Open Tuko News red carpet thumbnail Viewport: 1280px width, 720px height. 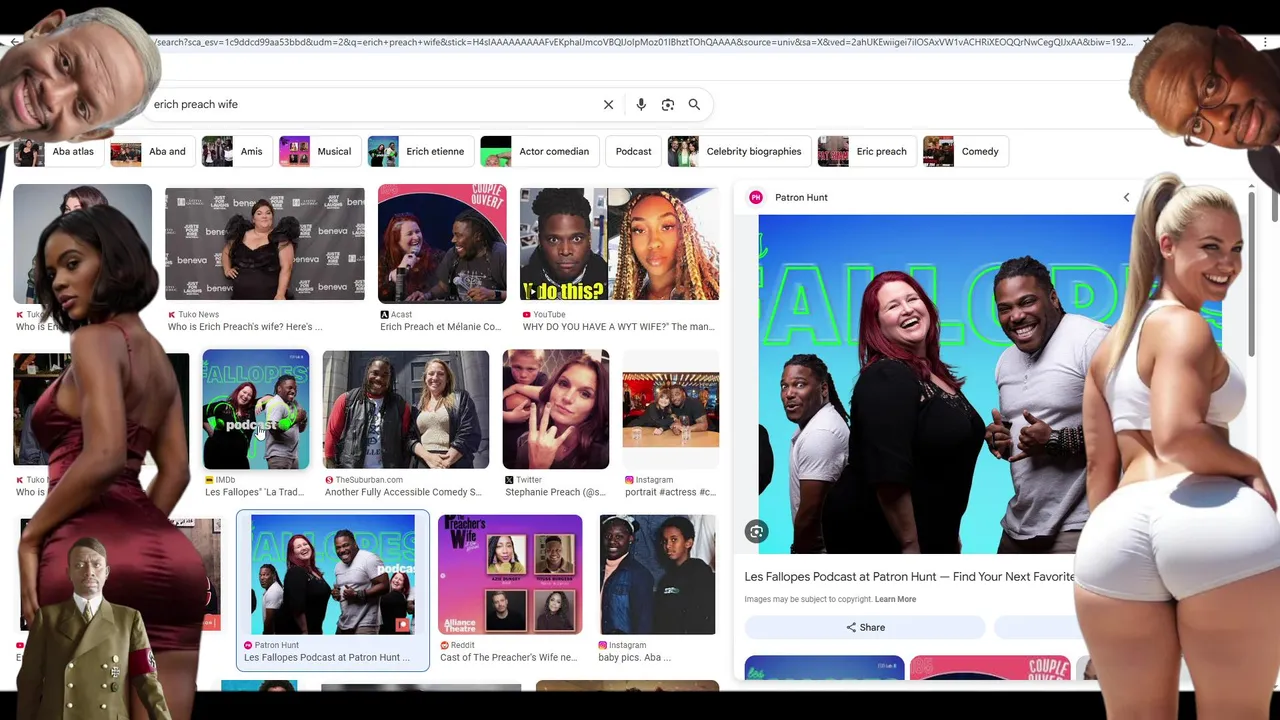[265, 243]
